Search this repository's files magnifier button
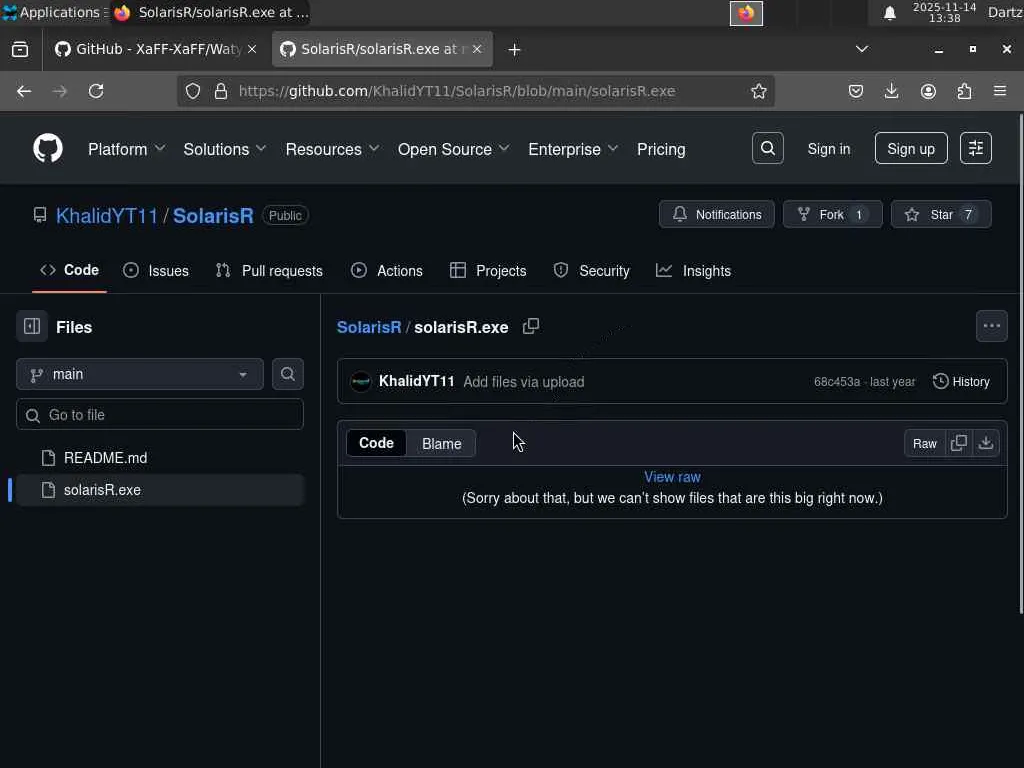The height and width of the screenshot is (768, 1024). tap(287, 374)
